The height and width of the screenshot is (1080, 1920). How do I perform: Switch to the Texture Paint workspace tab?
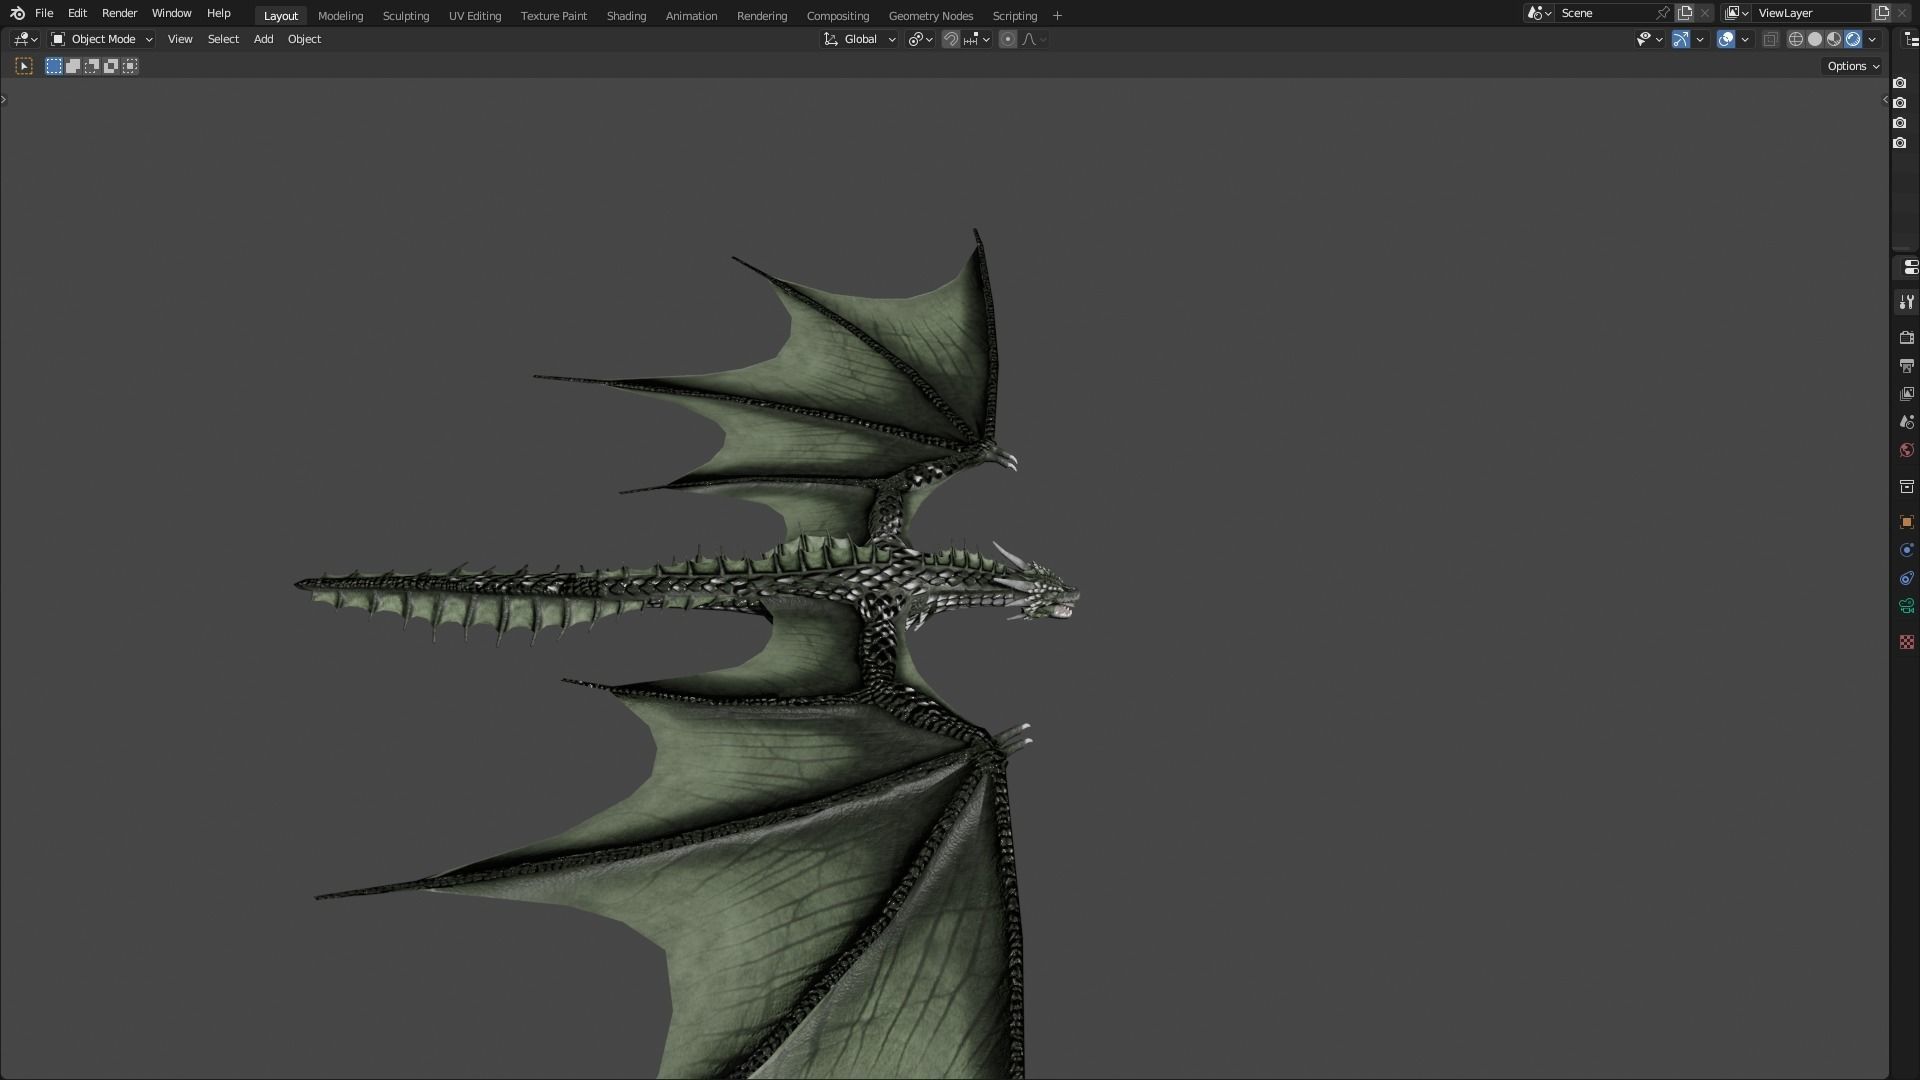tap(554, 16)
